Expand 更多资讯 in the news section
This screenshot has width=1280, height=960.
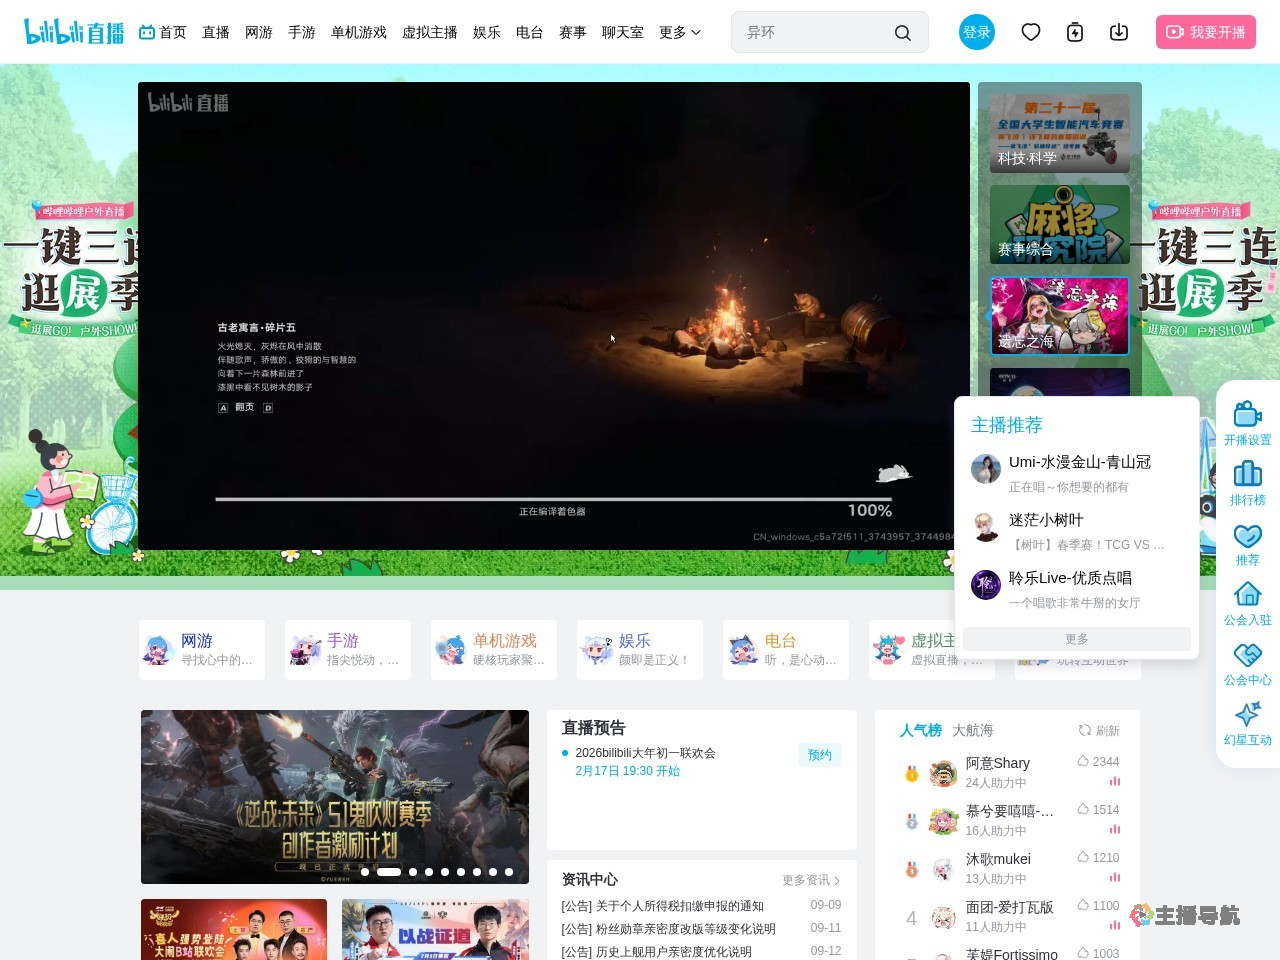[x=808, y=880]
